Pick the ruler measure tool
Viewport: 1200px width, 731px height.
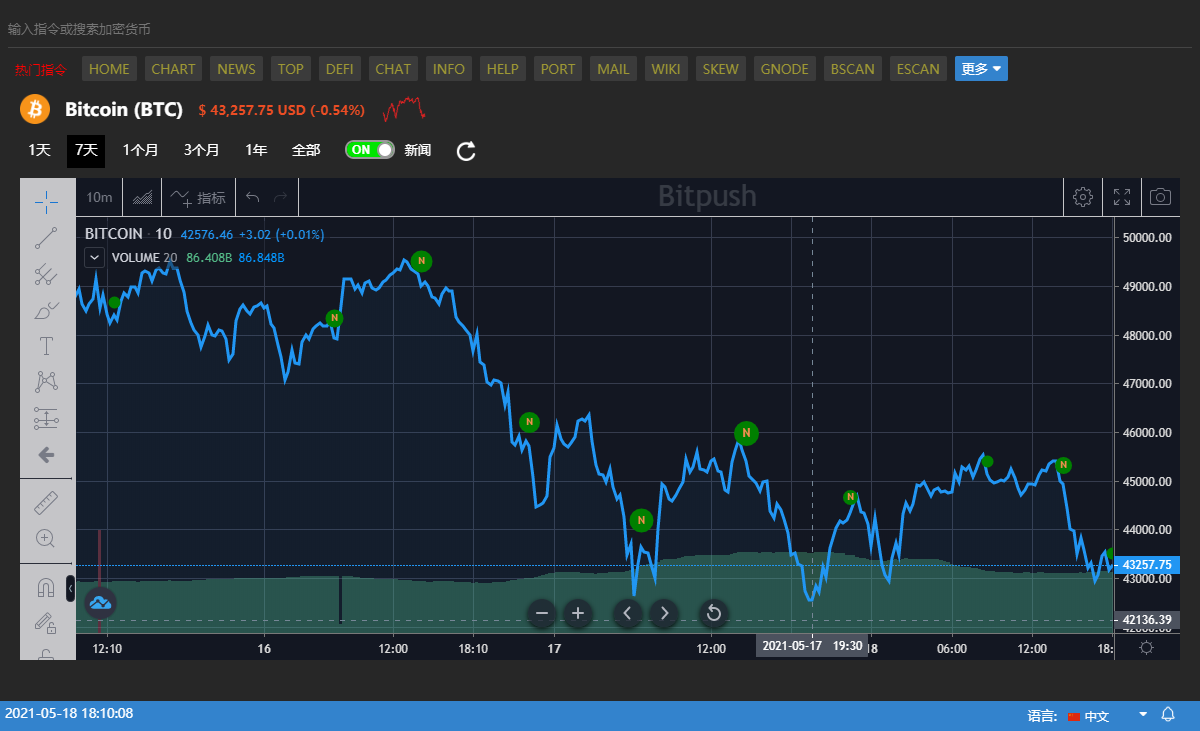pyautogui.click(x=46, y=501)
